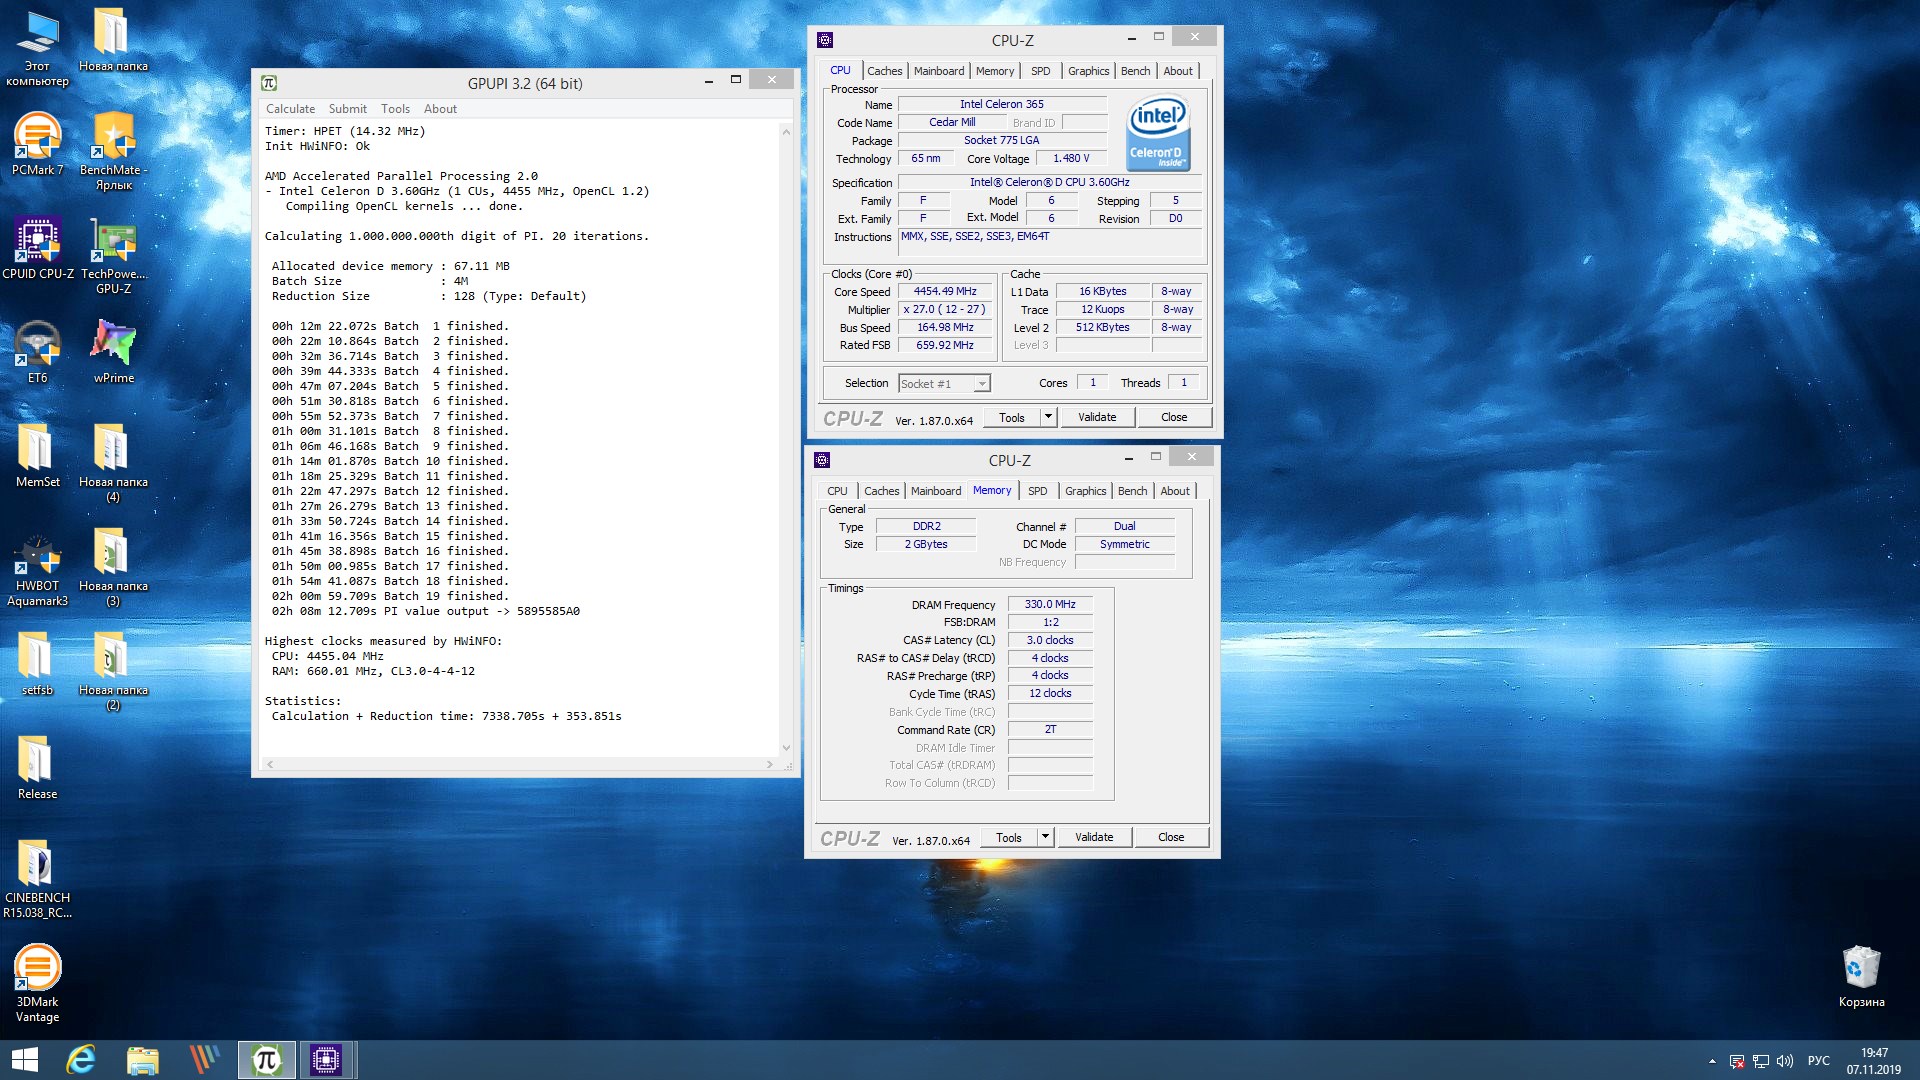Image resolution: width=1920 pixels, height=1080 pixels.
Task: Open the CINEBENCH R15 desktop icon
Action: [37, 880]
